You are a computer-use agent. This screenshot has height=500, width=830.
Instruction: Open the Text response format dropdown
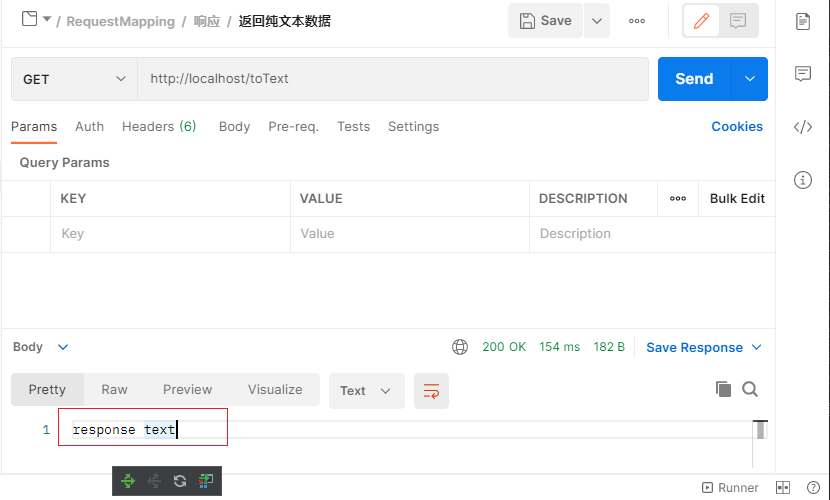click(x=366, y=391)
